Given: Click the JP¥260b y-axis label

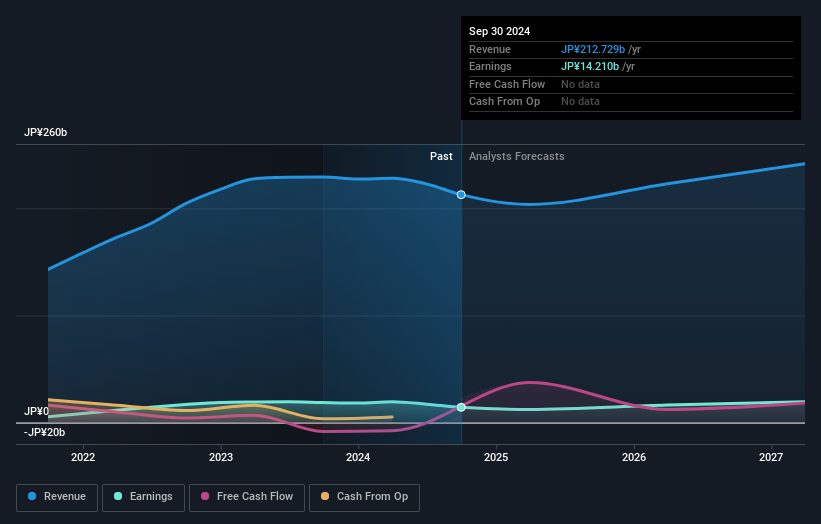Looking at the screenshot, I should (x=46, y=132).
